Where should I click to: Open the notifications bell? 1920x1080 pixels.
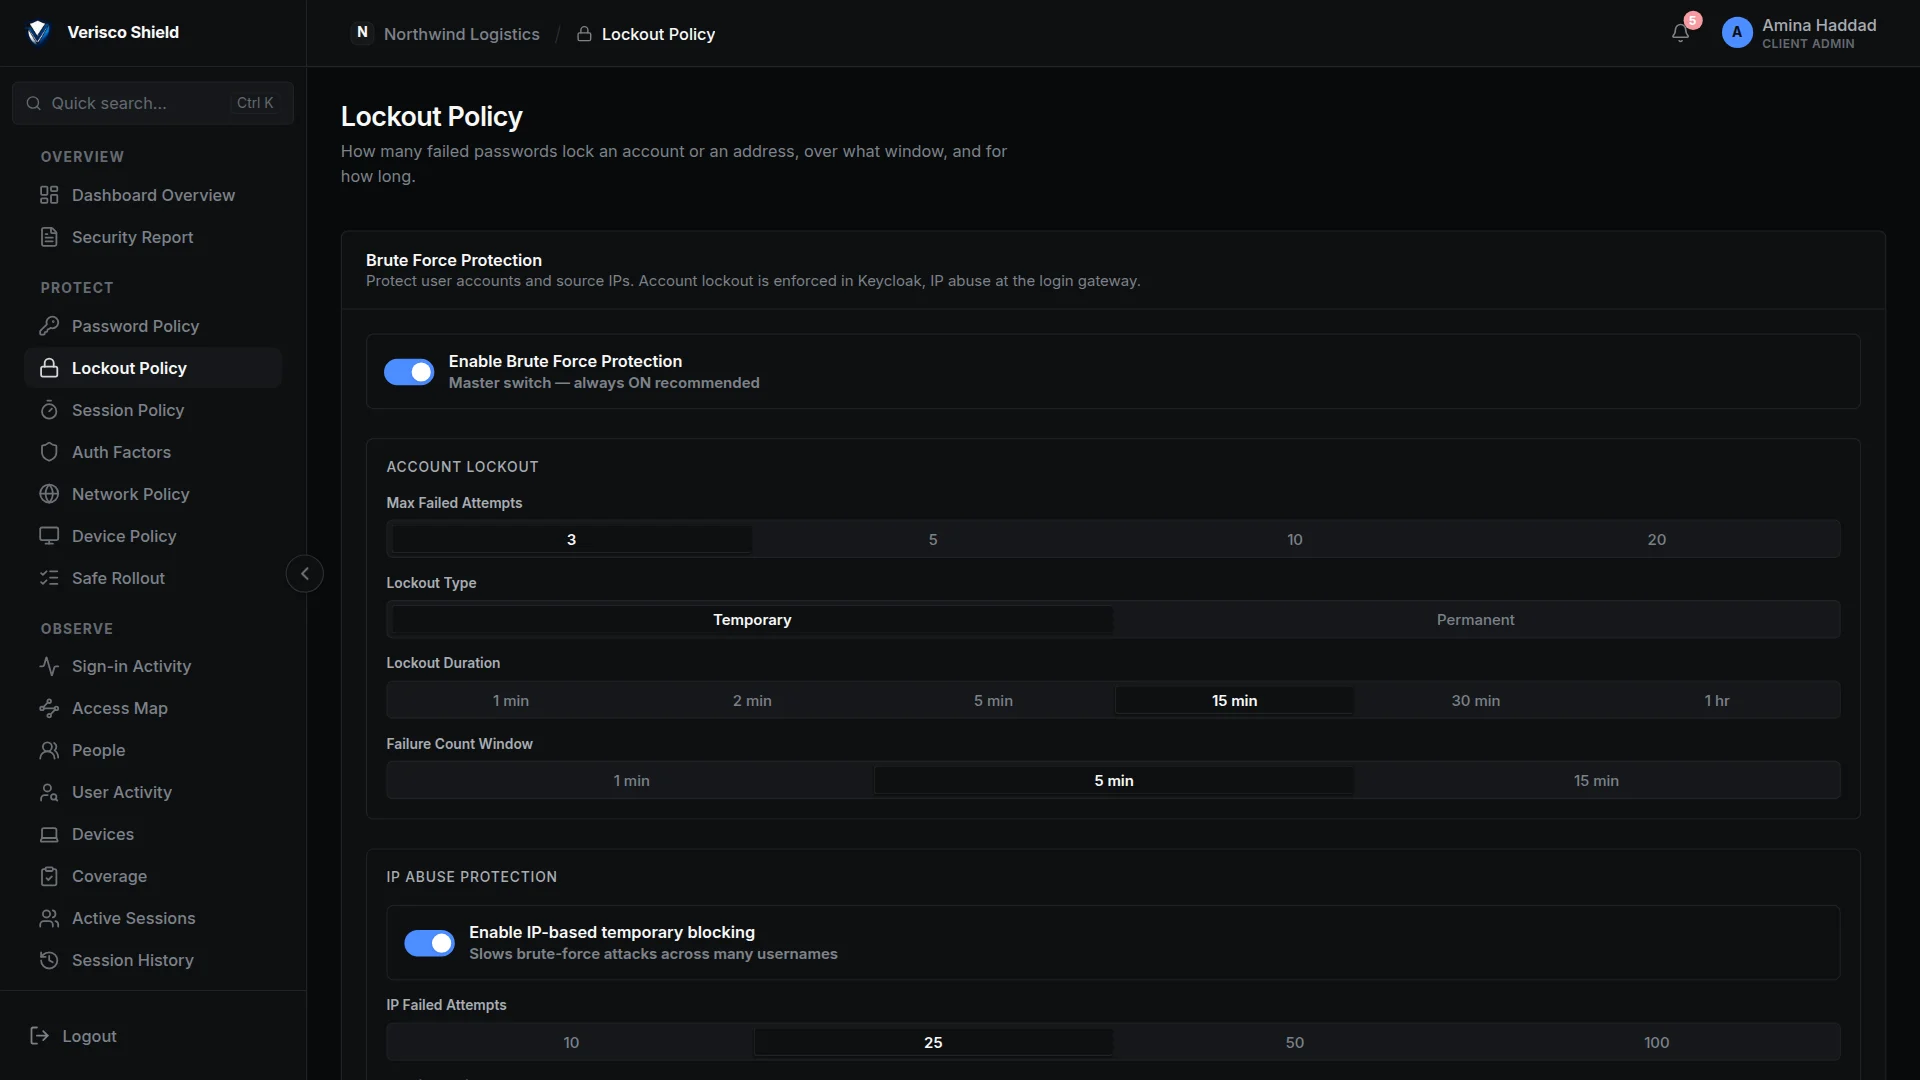(1680, 33)
